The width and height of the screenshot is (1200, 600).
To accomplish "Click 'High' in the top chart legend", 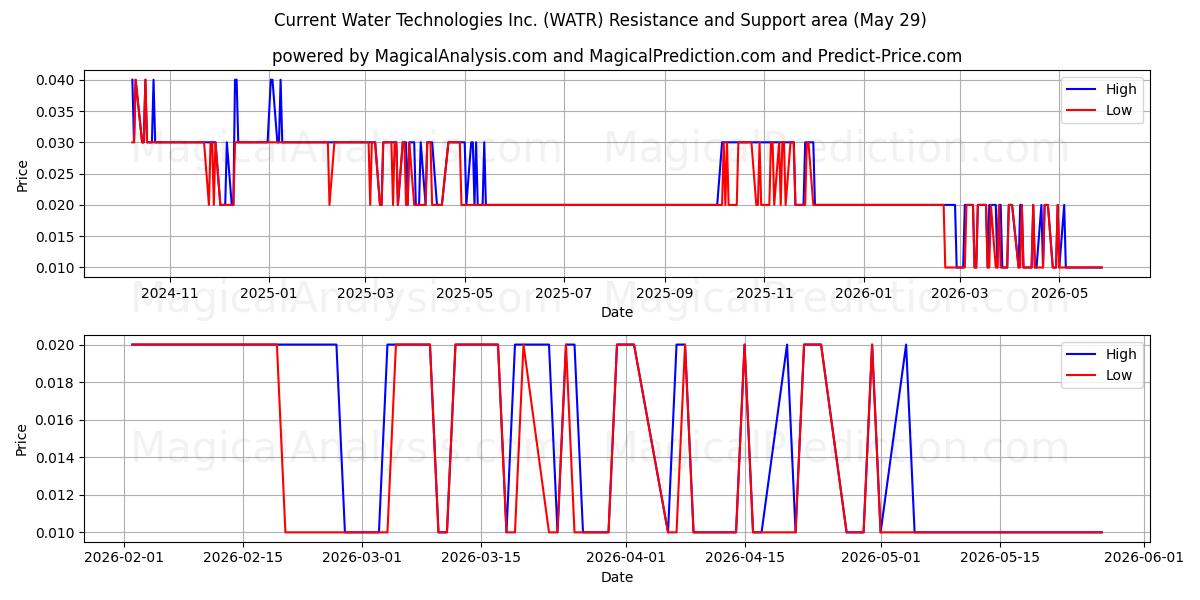I will (1121, 89).
